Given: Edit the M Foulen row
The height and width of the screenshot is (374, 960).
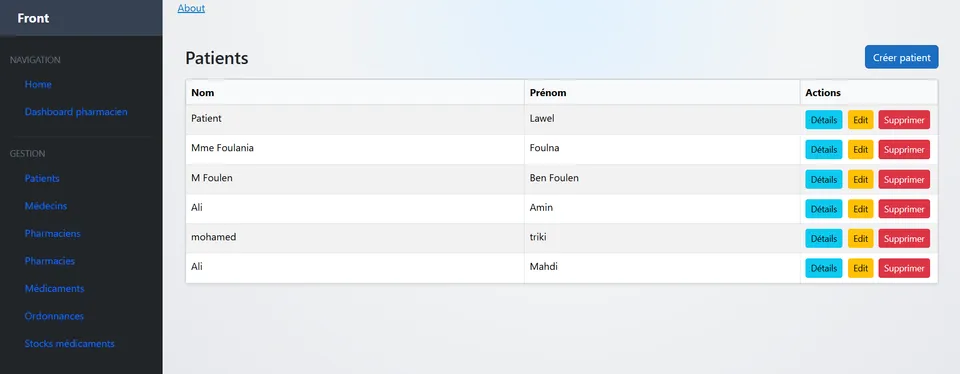Looking at the screenshot, I should click(860, 179).
